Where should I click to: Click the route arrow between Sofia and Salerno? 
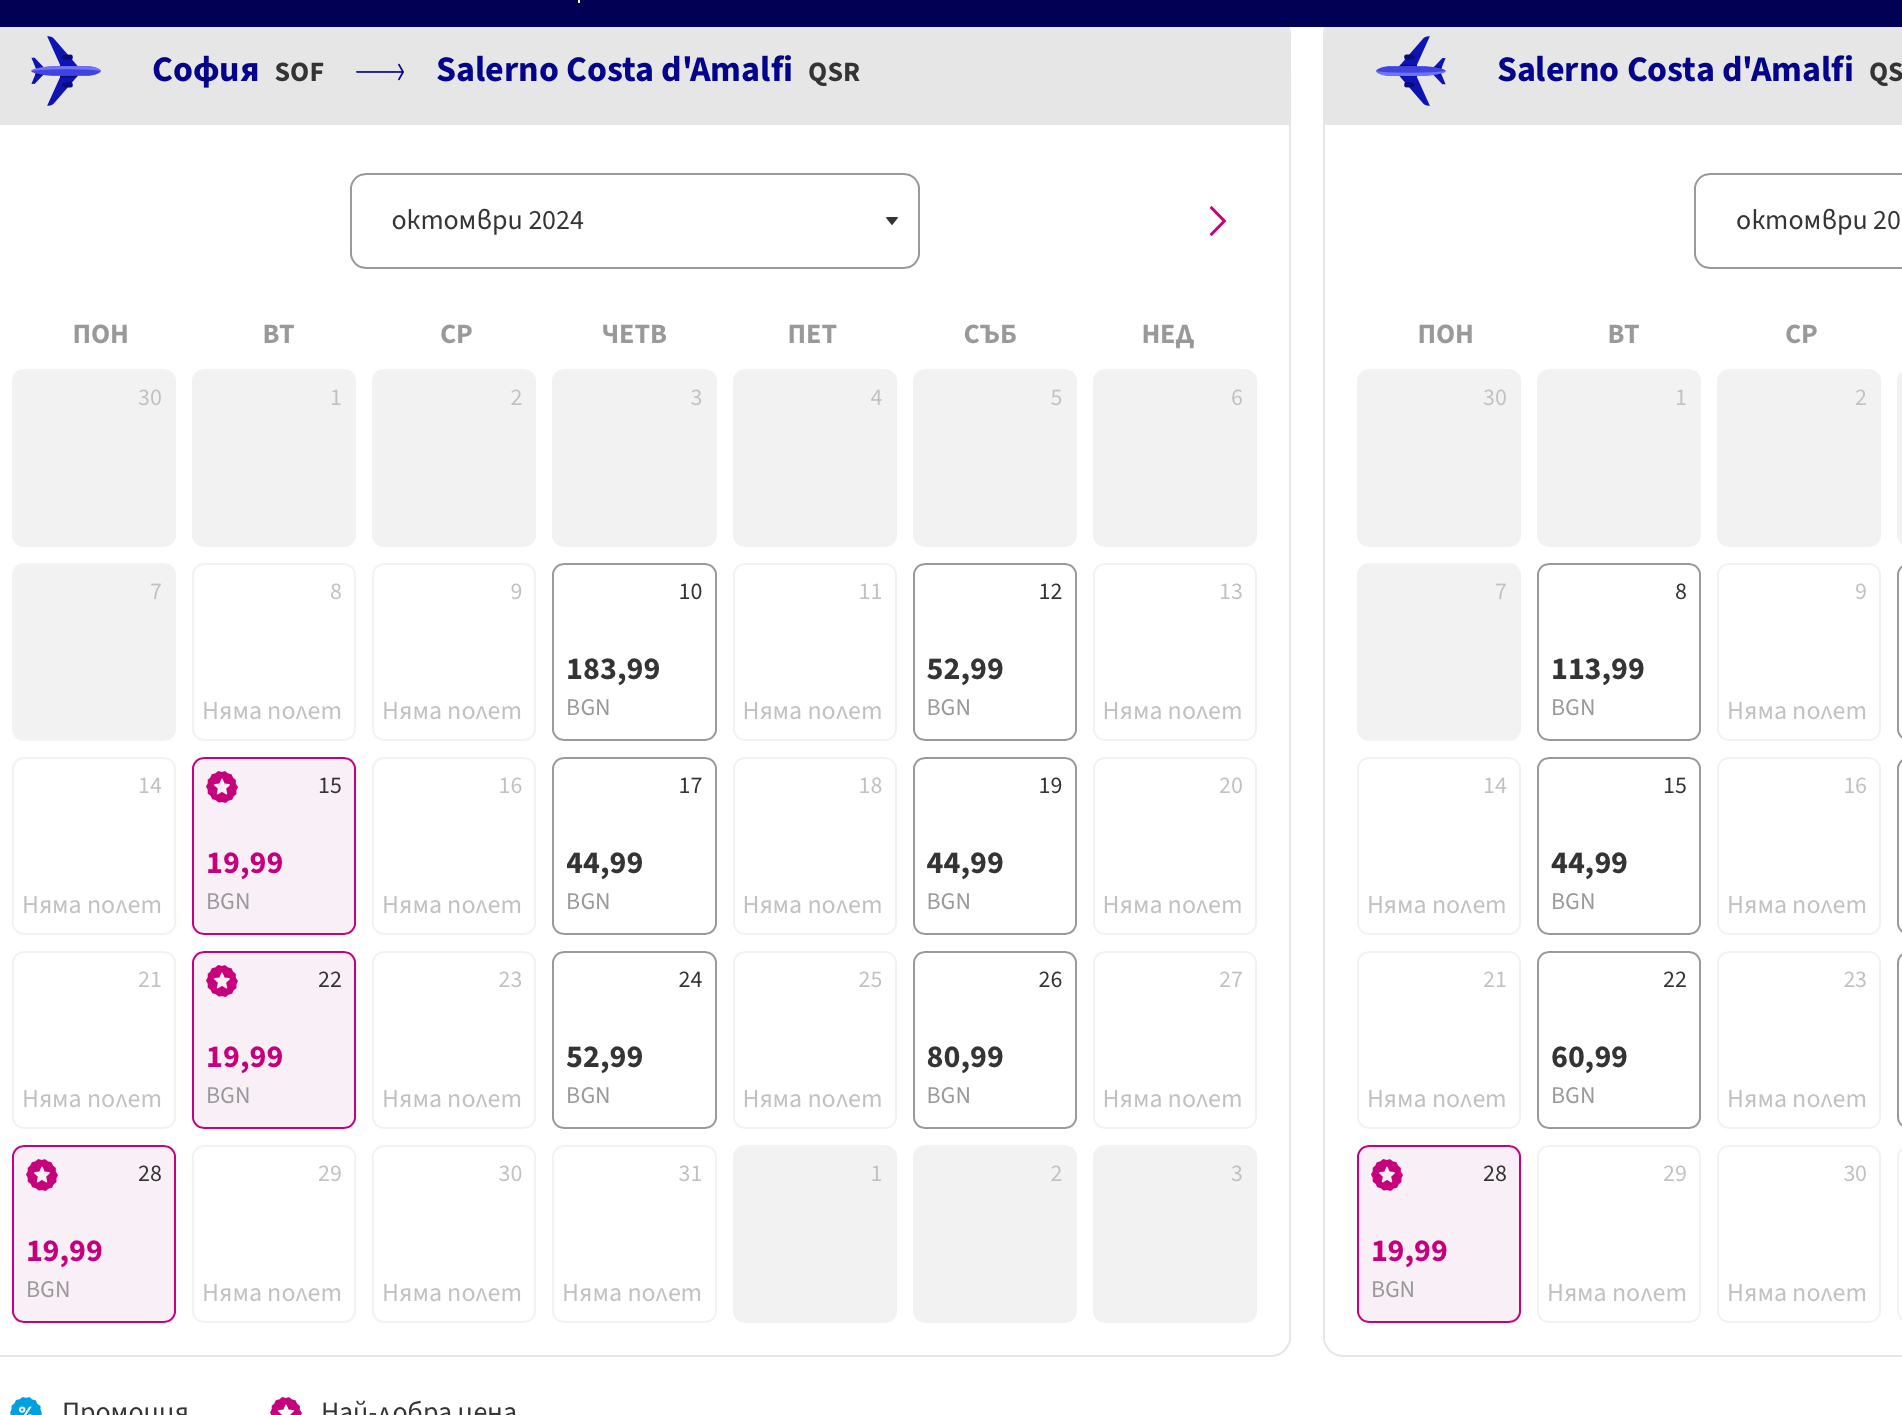380,72
